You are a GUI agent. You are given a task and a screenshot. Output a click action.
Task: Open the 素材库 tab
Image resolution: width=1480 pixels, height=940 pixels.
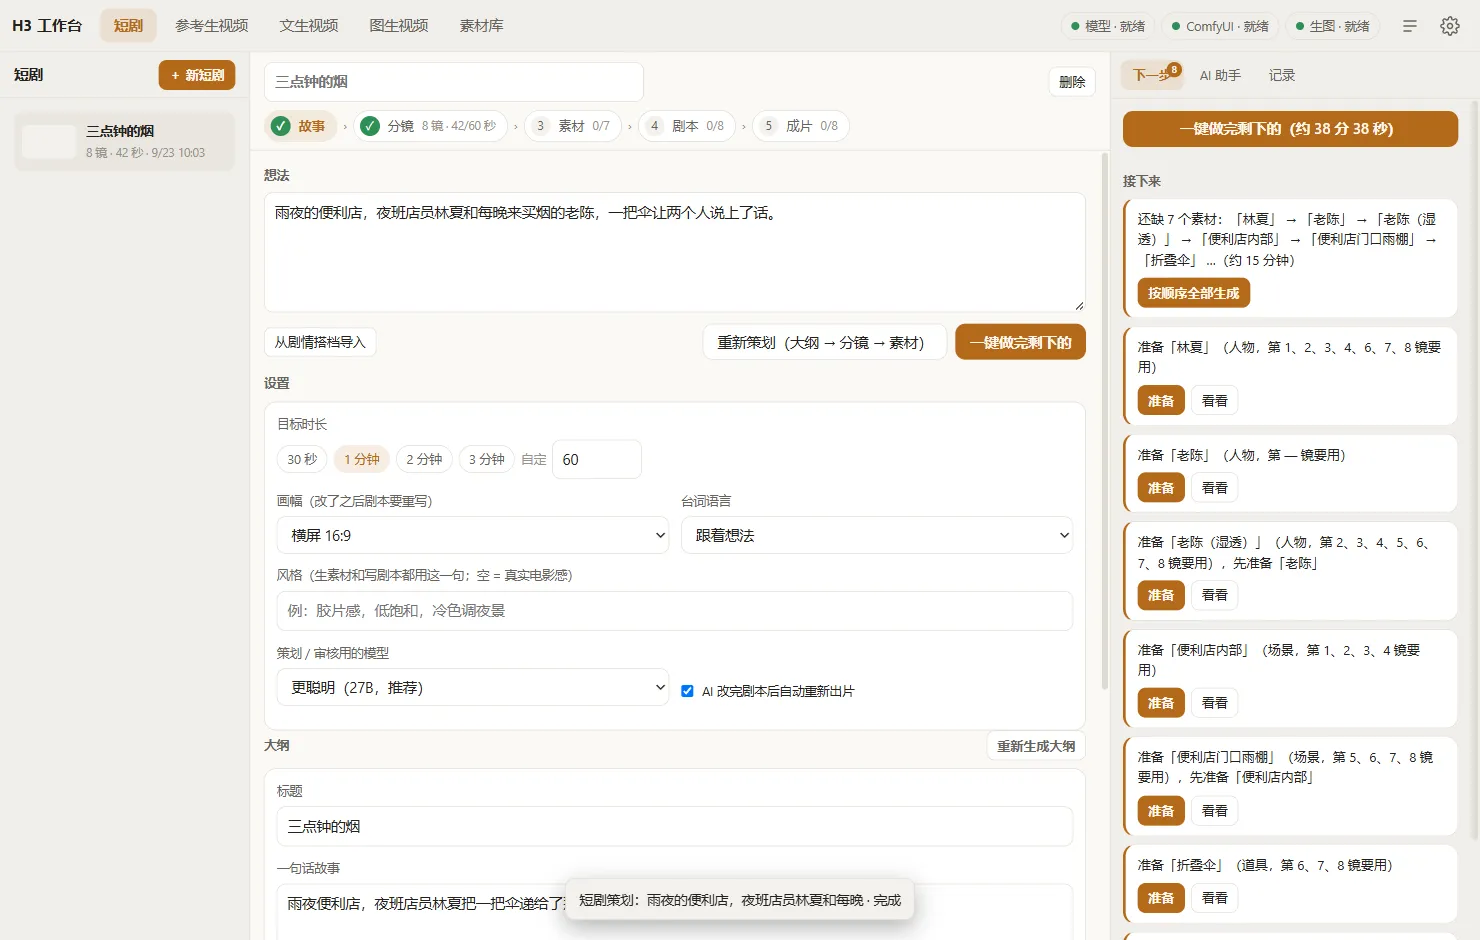tap(481, 26)
